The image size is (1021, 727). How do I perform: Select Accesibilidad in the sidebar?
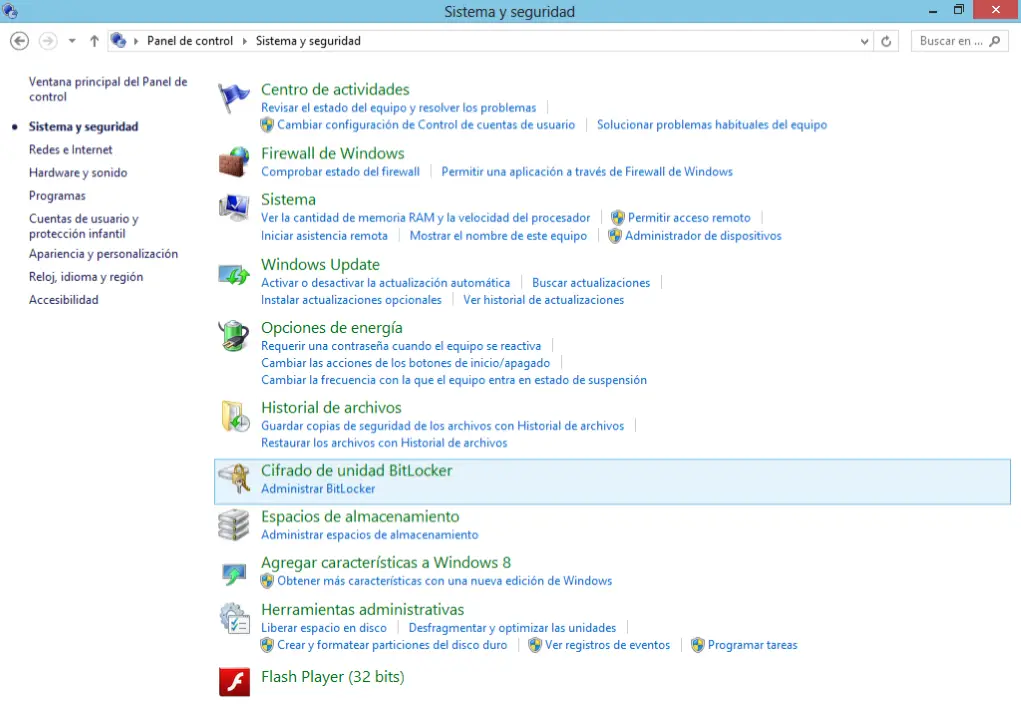[64, 300]
